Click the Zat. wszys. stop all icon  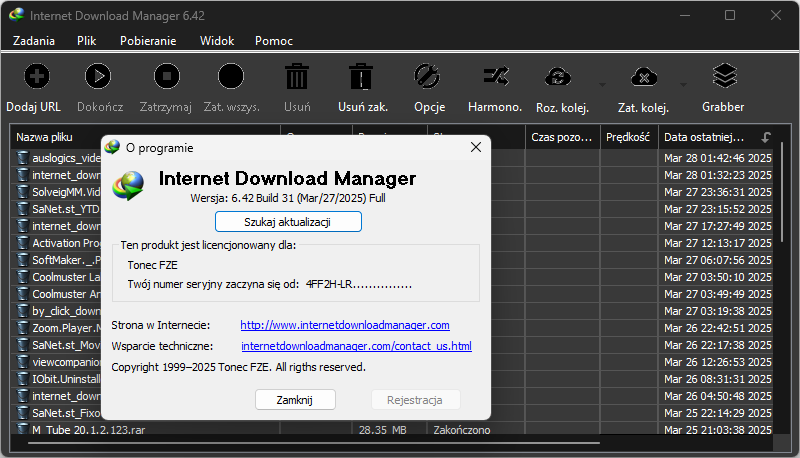231,77
